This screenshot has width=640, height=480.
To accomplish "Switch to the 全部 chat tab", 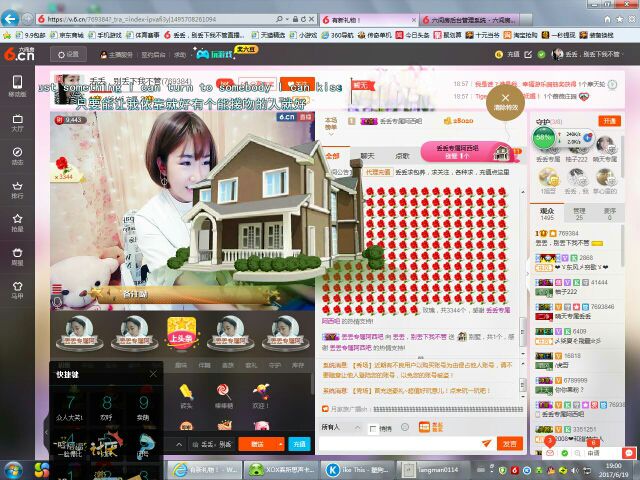I will pyautogui.click(x=333, y=156).
